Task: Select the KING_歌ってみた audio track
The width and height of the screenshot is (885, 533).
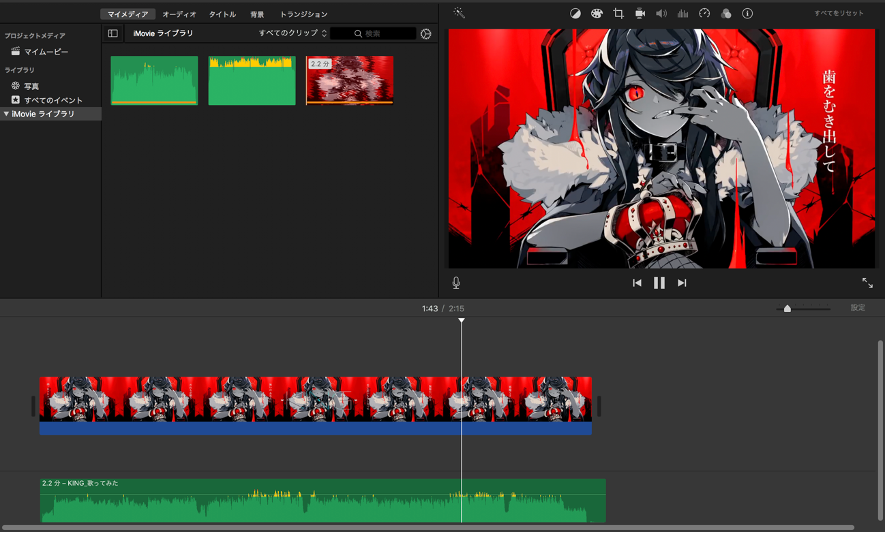Action: (x=323, y=501)
